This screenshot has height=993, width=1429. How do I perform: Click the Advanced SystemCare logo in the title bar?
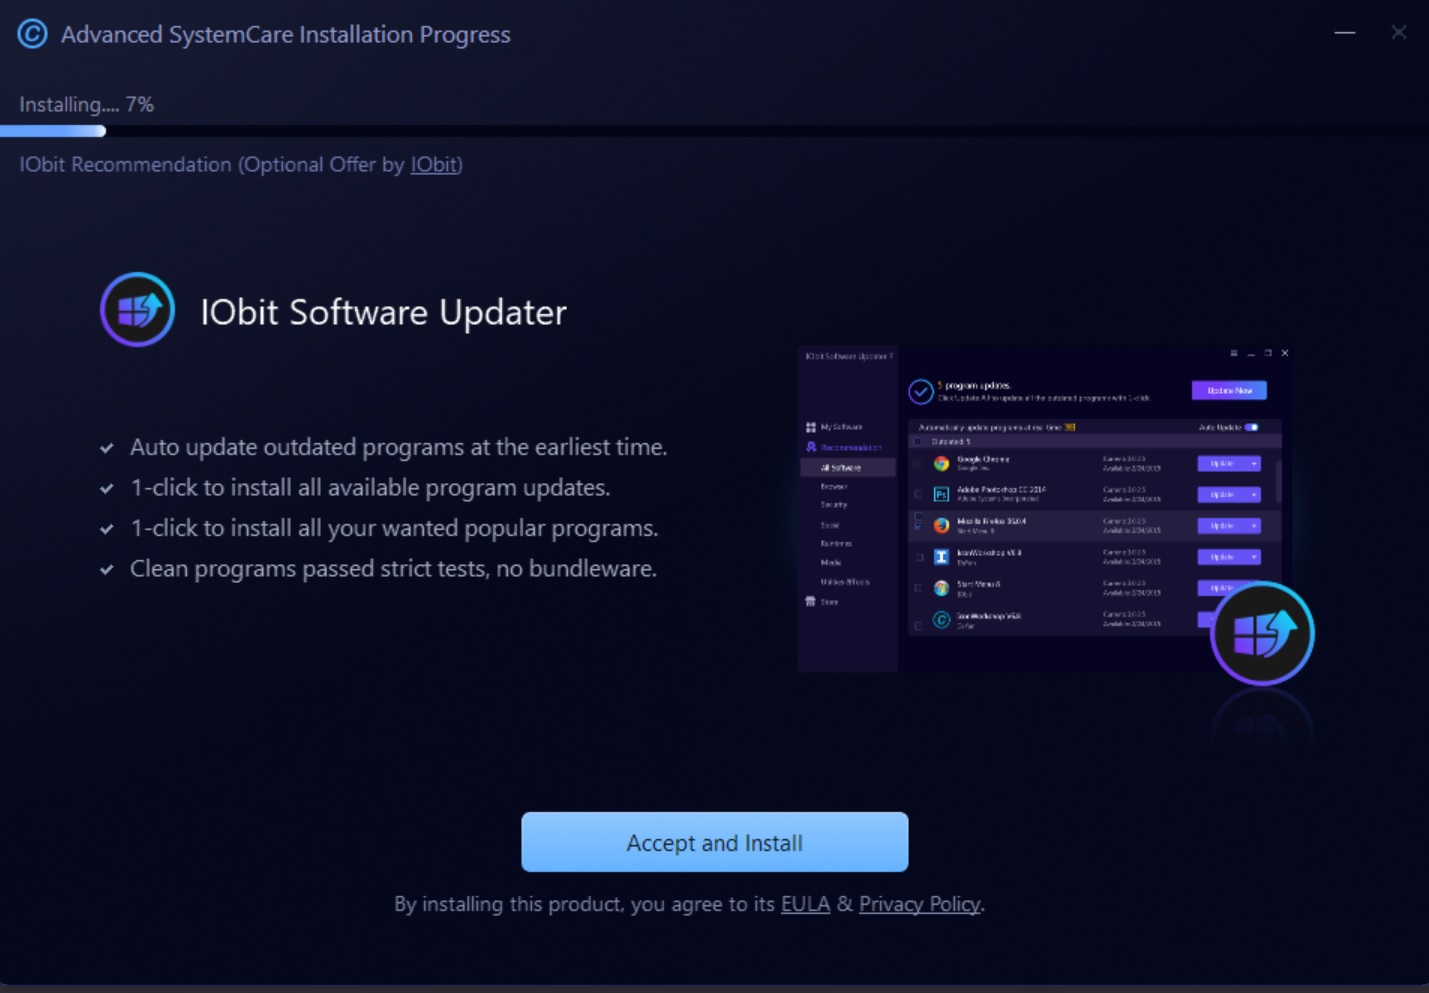pos(32,34)
